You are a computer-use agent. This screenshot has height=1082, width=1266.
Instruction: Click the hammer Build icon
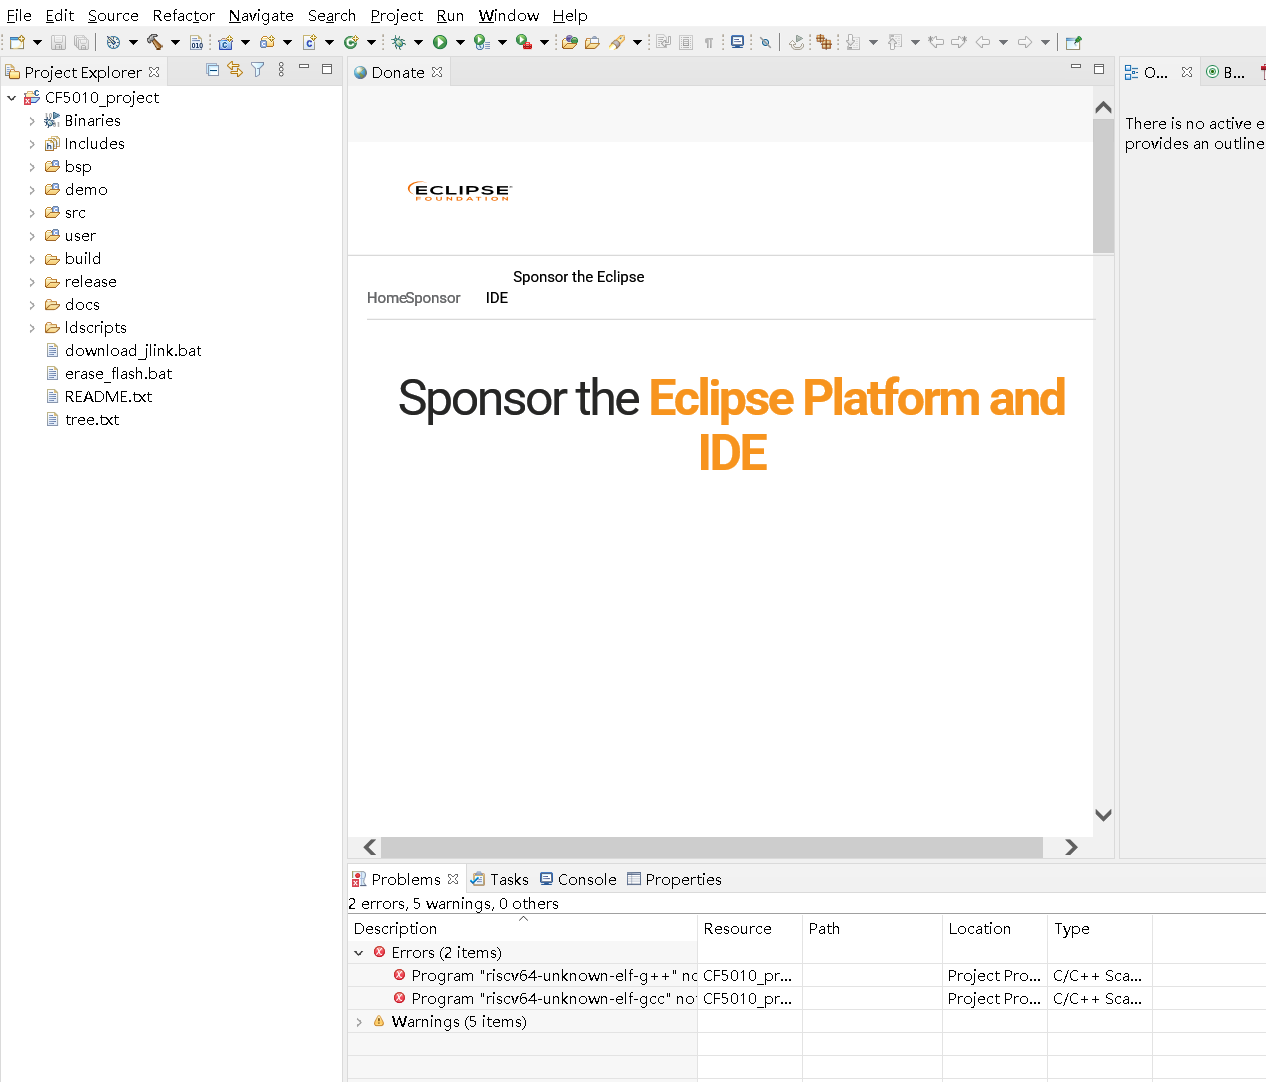click(155, 42)
